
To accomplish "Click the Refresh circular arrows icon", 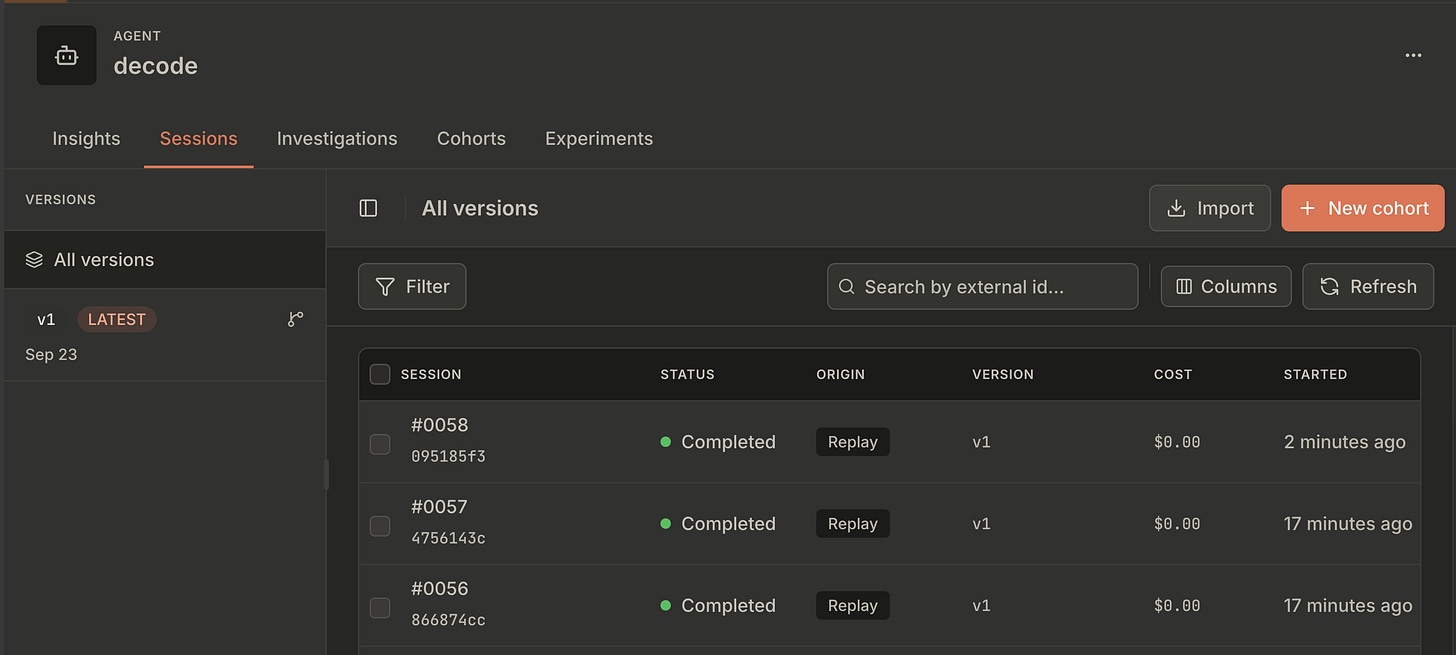I will tap(1329, 287).
